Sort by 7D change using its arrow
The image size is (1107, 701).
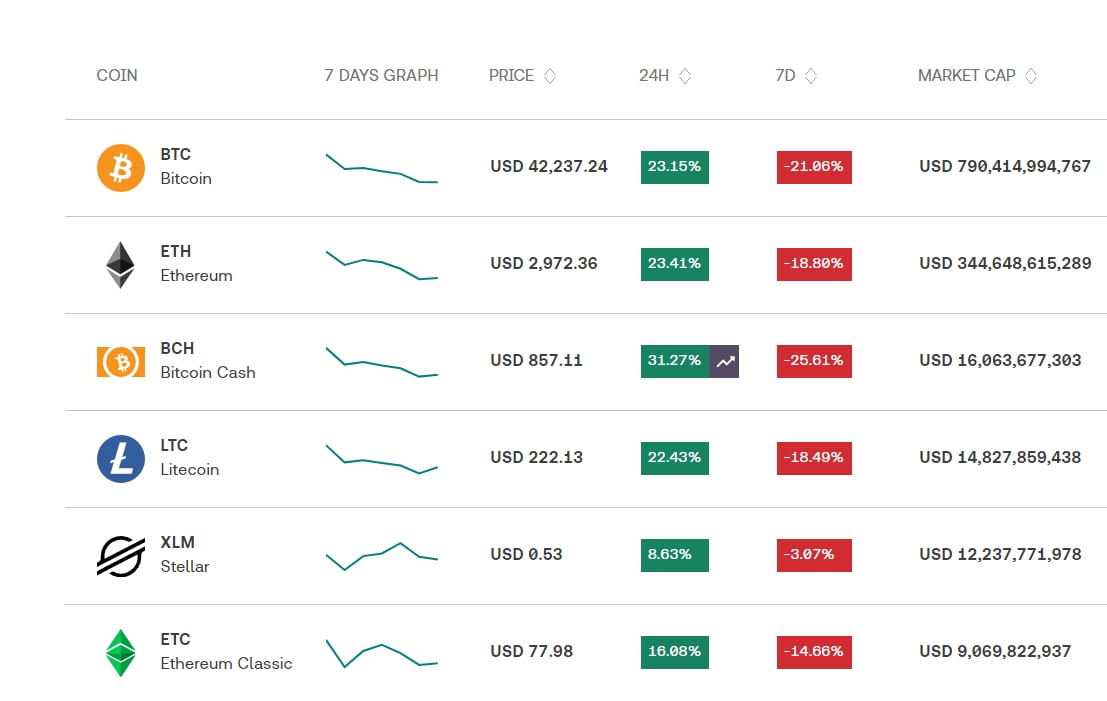coord(811,76)
